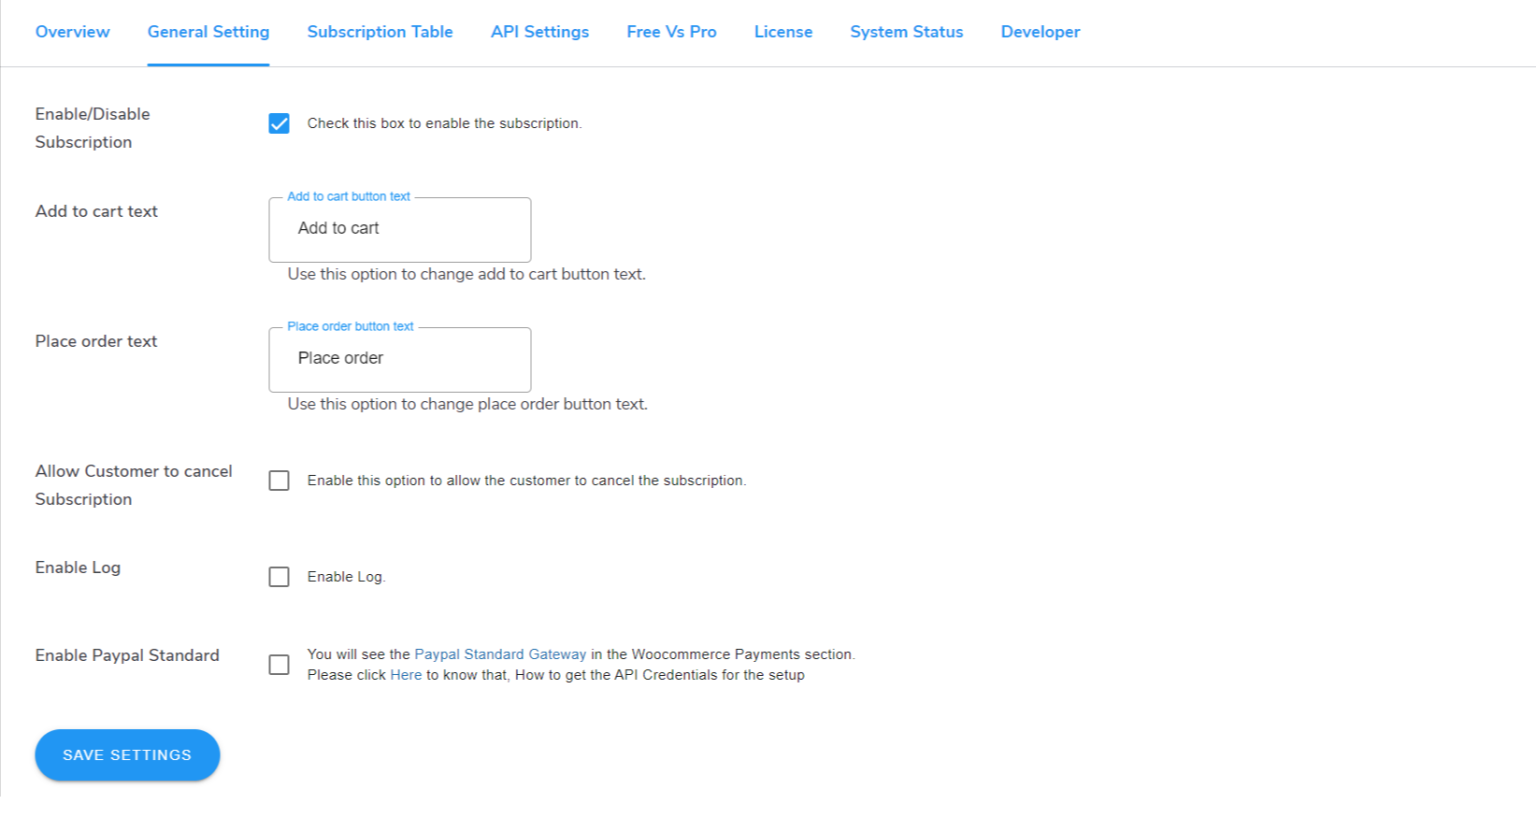Uncheck the enable subscription checkbox
The height and width of the screenshot is (833, 1536).
(279, 123)
